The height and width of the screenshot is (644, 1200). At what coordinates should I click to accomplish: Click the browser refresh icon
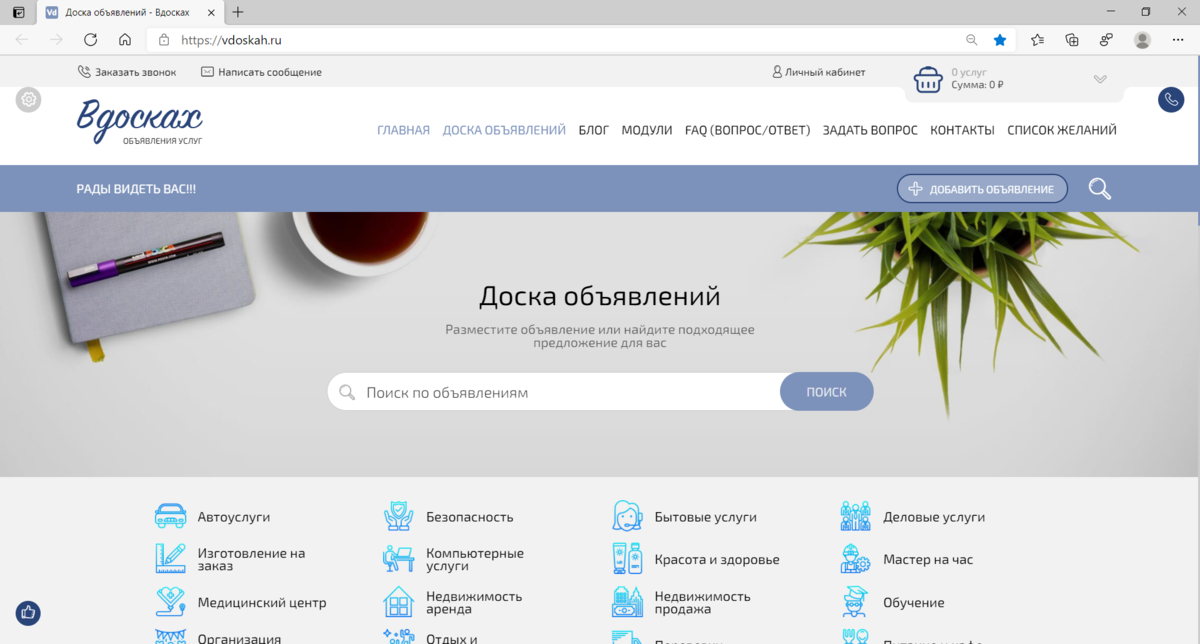click(x=90, y=40)
